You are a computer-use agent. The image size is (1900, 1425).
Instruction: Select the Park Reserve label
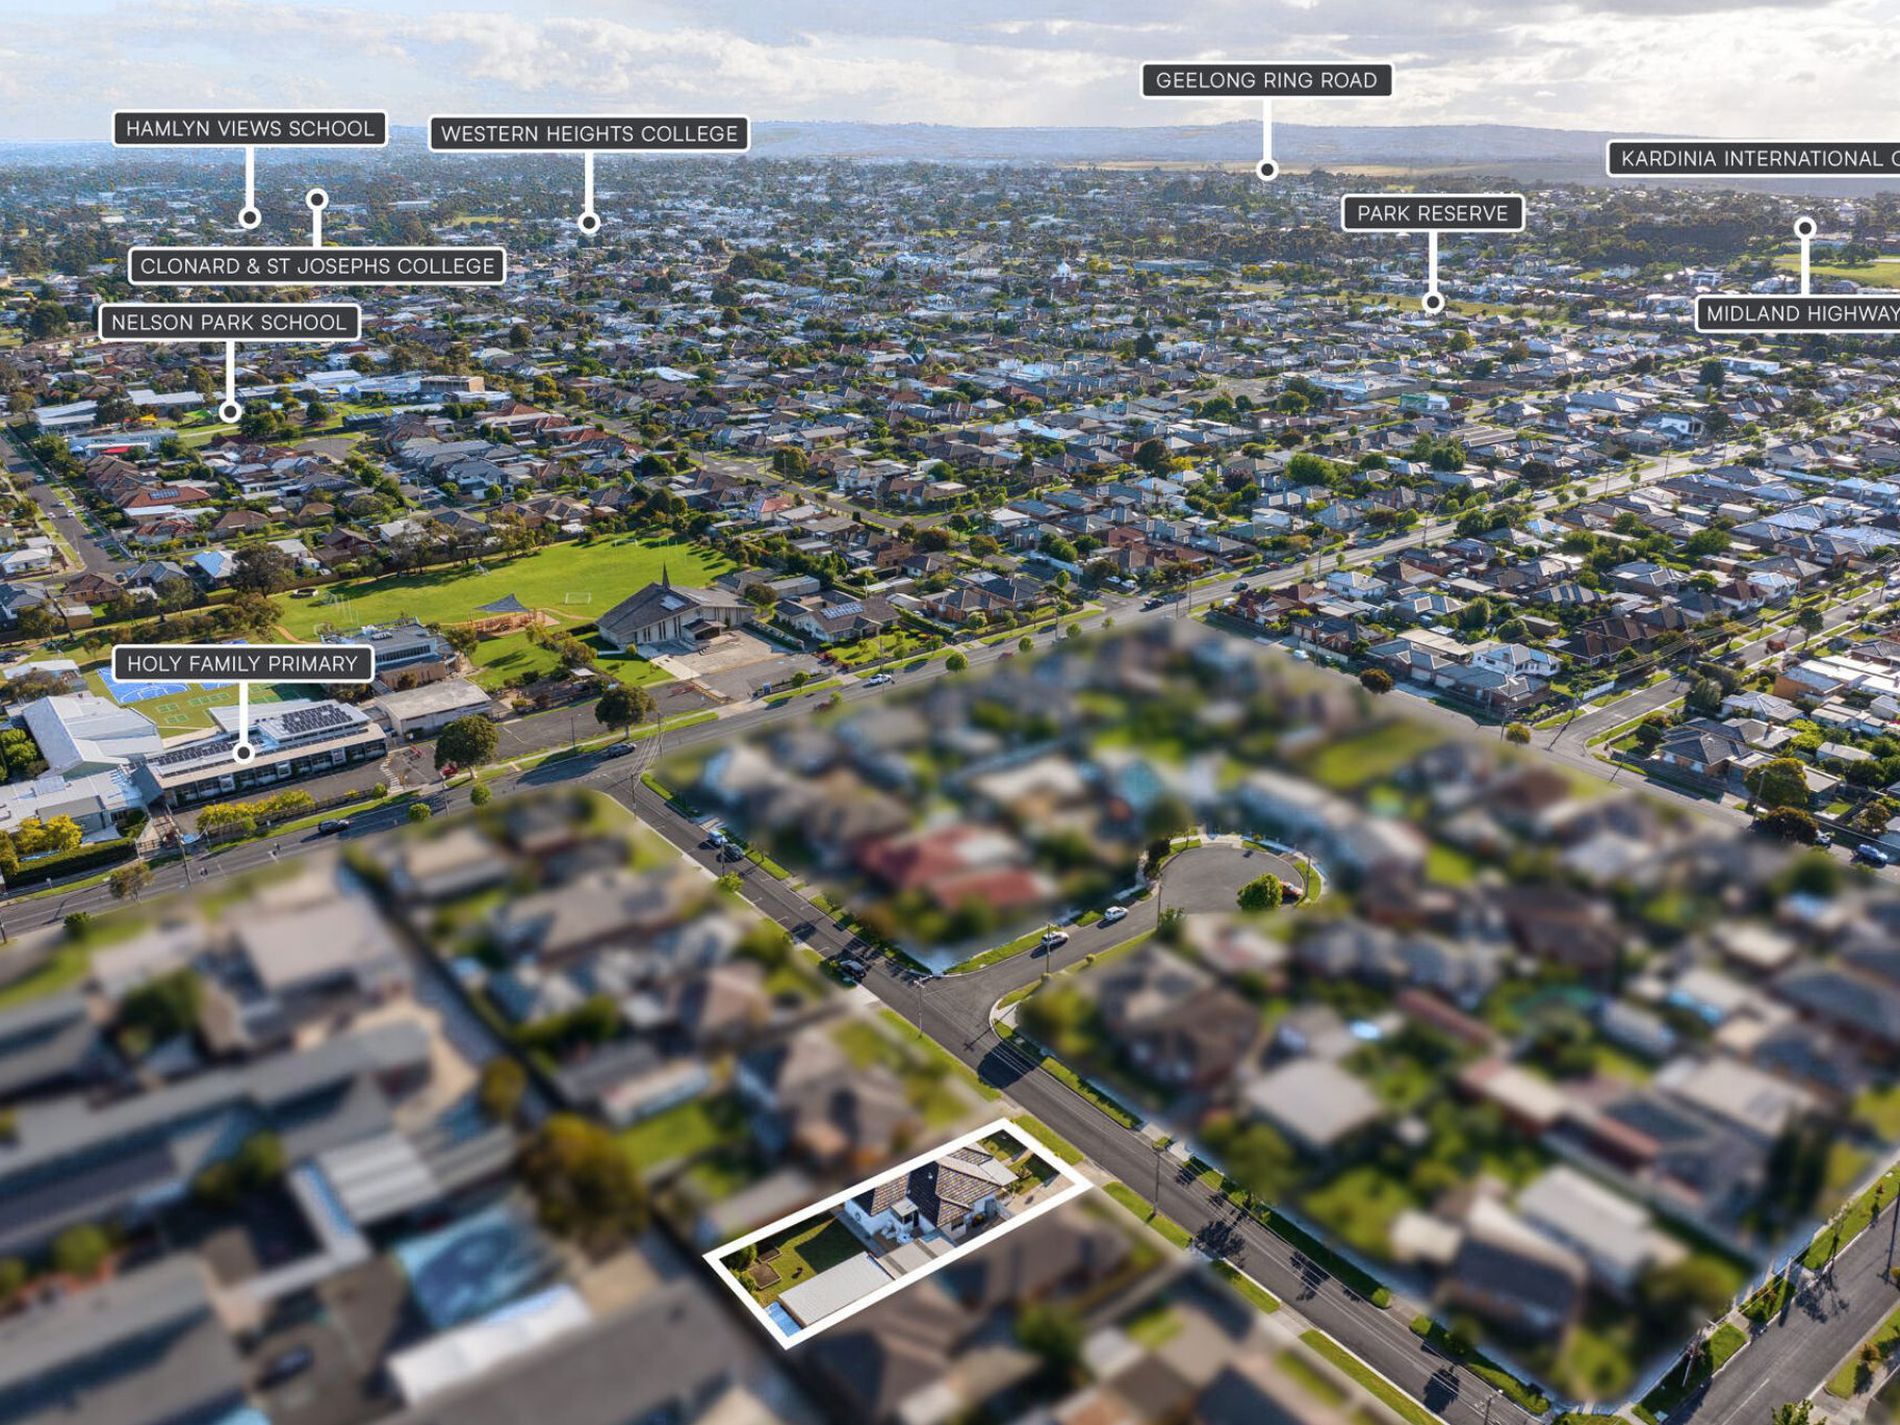click(x=1432, y=213)
